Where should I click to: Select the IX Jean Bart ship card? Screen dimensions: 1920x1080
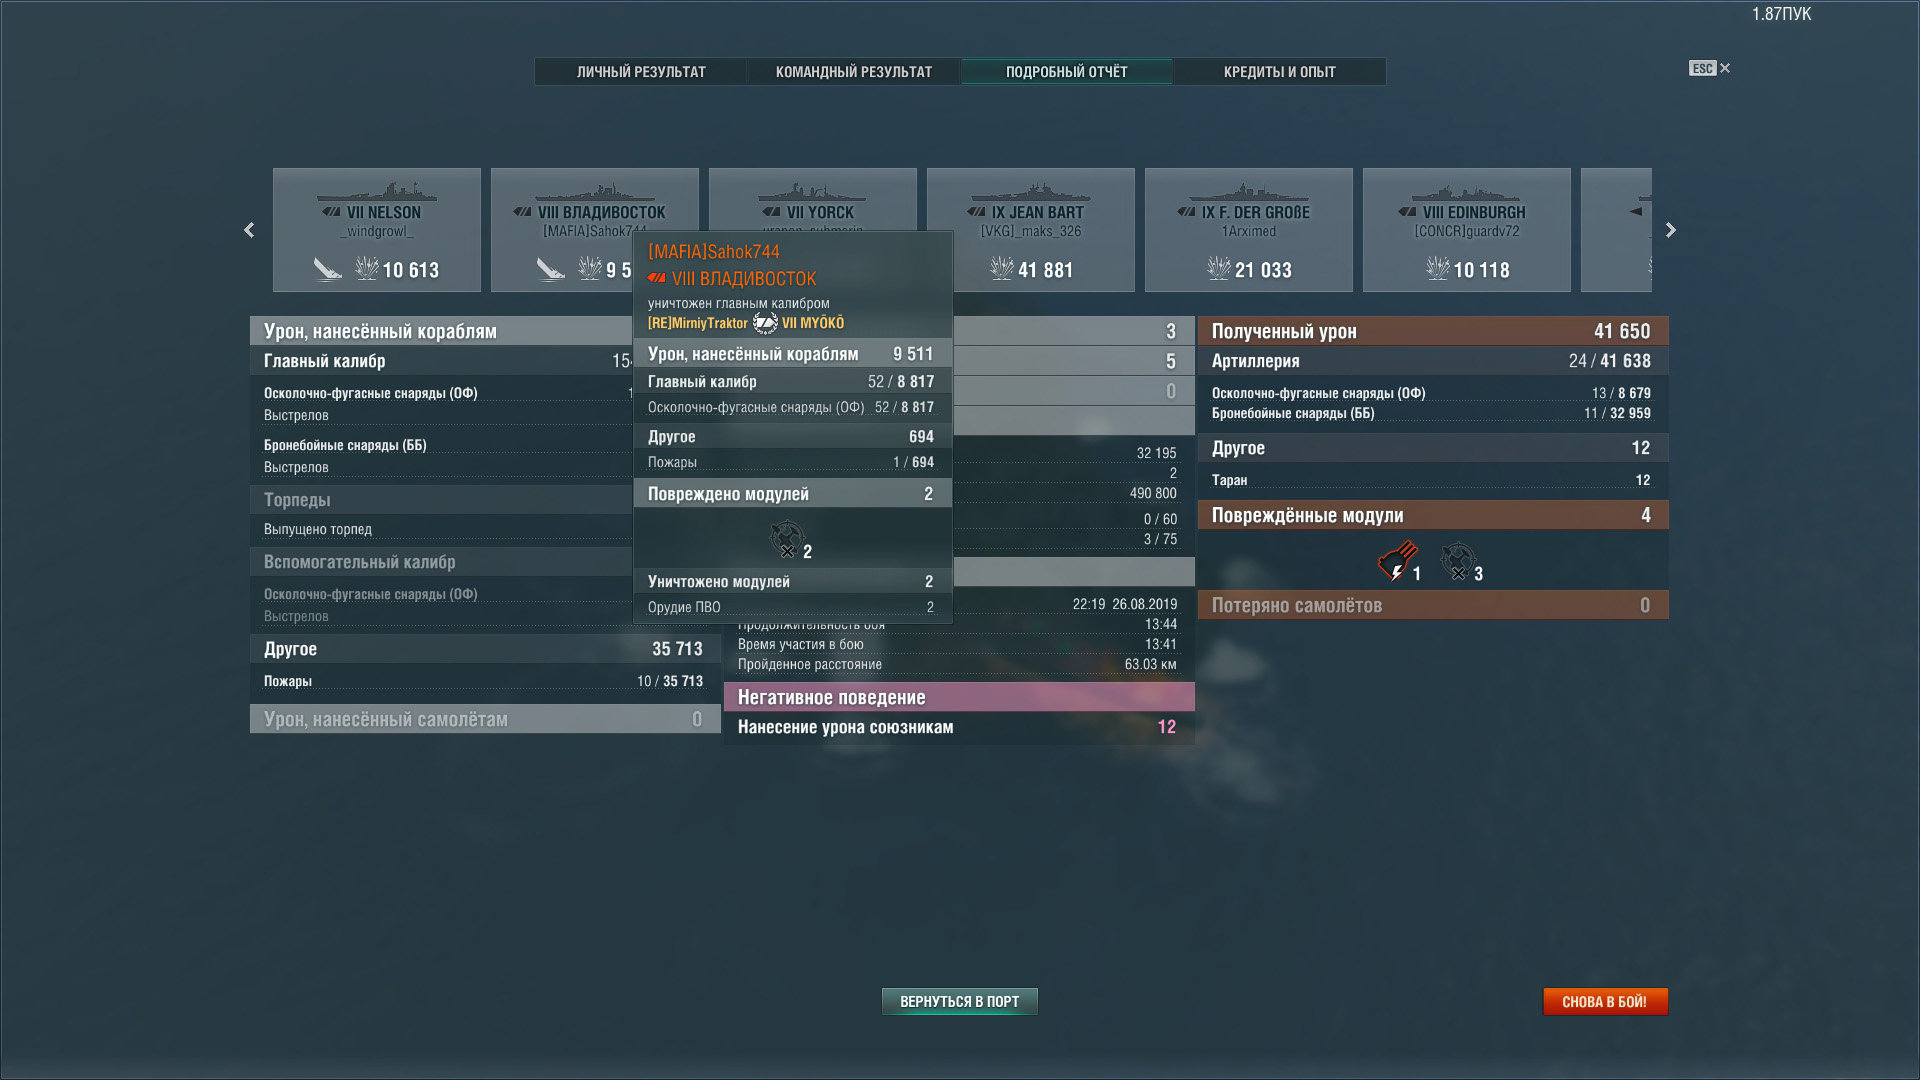pyautogui.click(x=1031, y=230)
